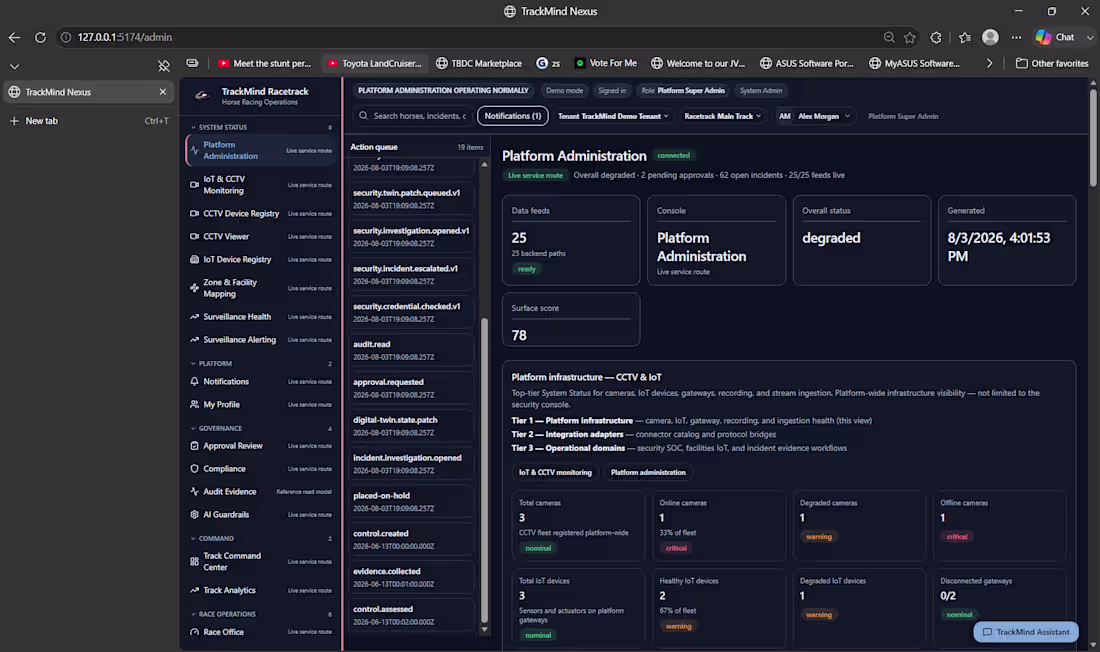This screenshot has width=1100, height=652.
Task: Click the IoT & CCTV Monitoring camera icon
Action: (194, 185)
